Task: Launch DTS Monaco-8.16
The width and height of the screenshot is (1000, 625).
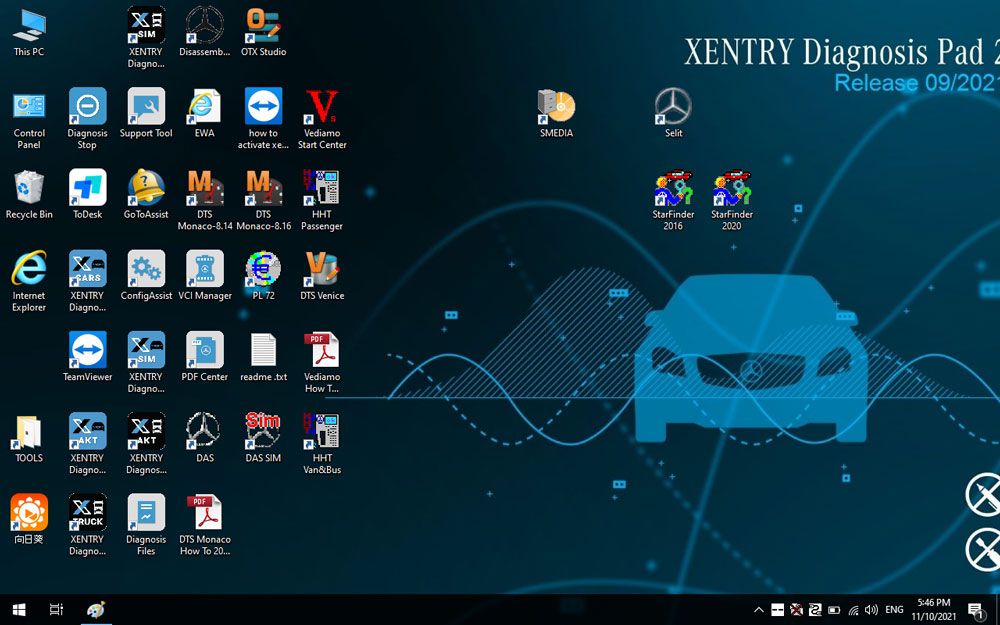Action: [263, 200]
